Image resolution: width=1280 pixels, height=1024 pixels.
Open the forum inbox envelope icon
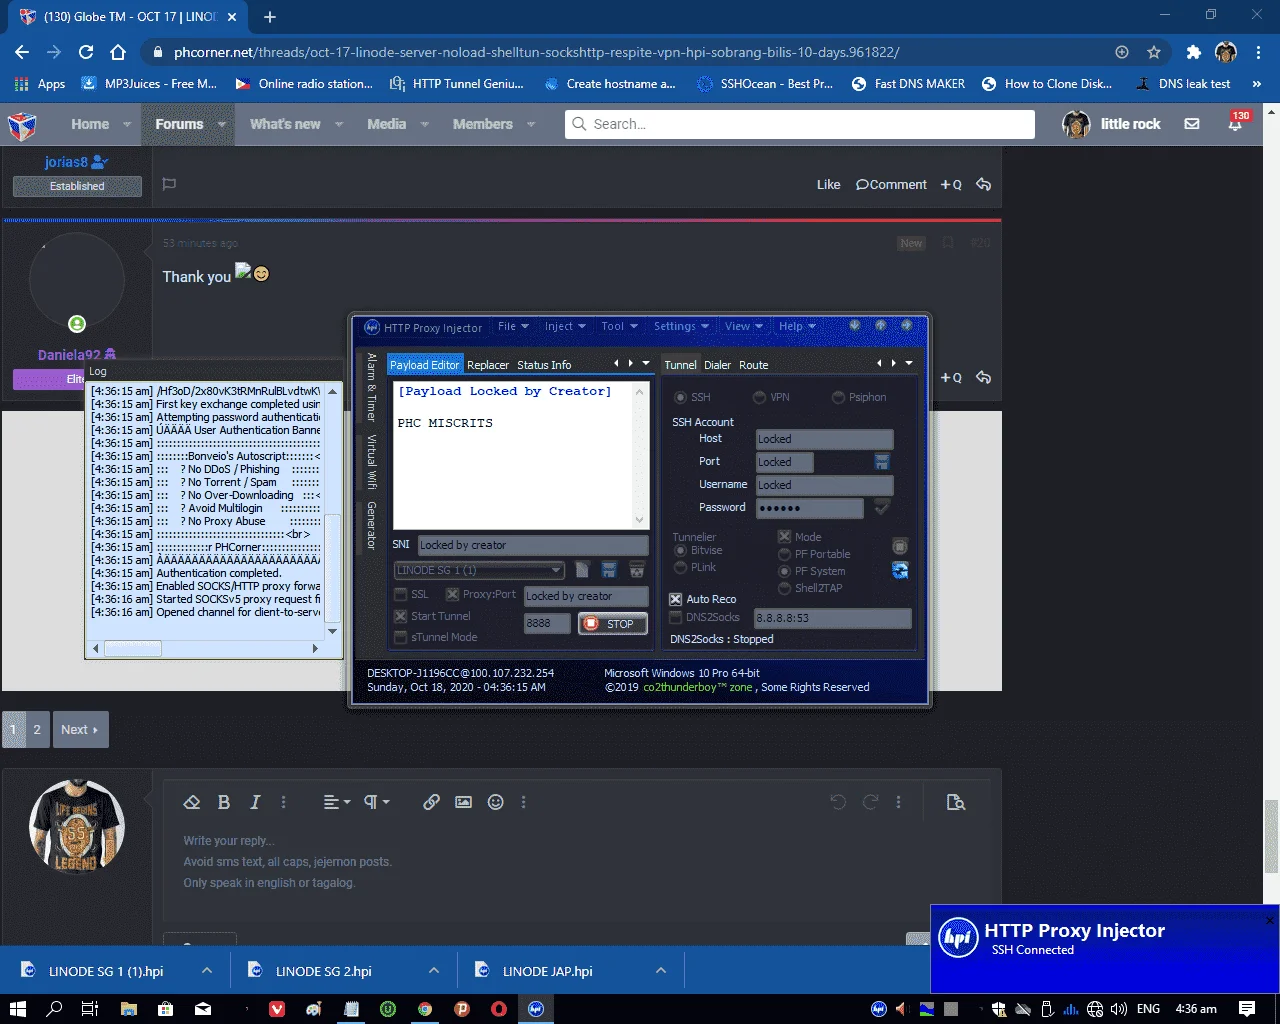(x=1192, y=124)
